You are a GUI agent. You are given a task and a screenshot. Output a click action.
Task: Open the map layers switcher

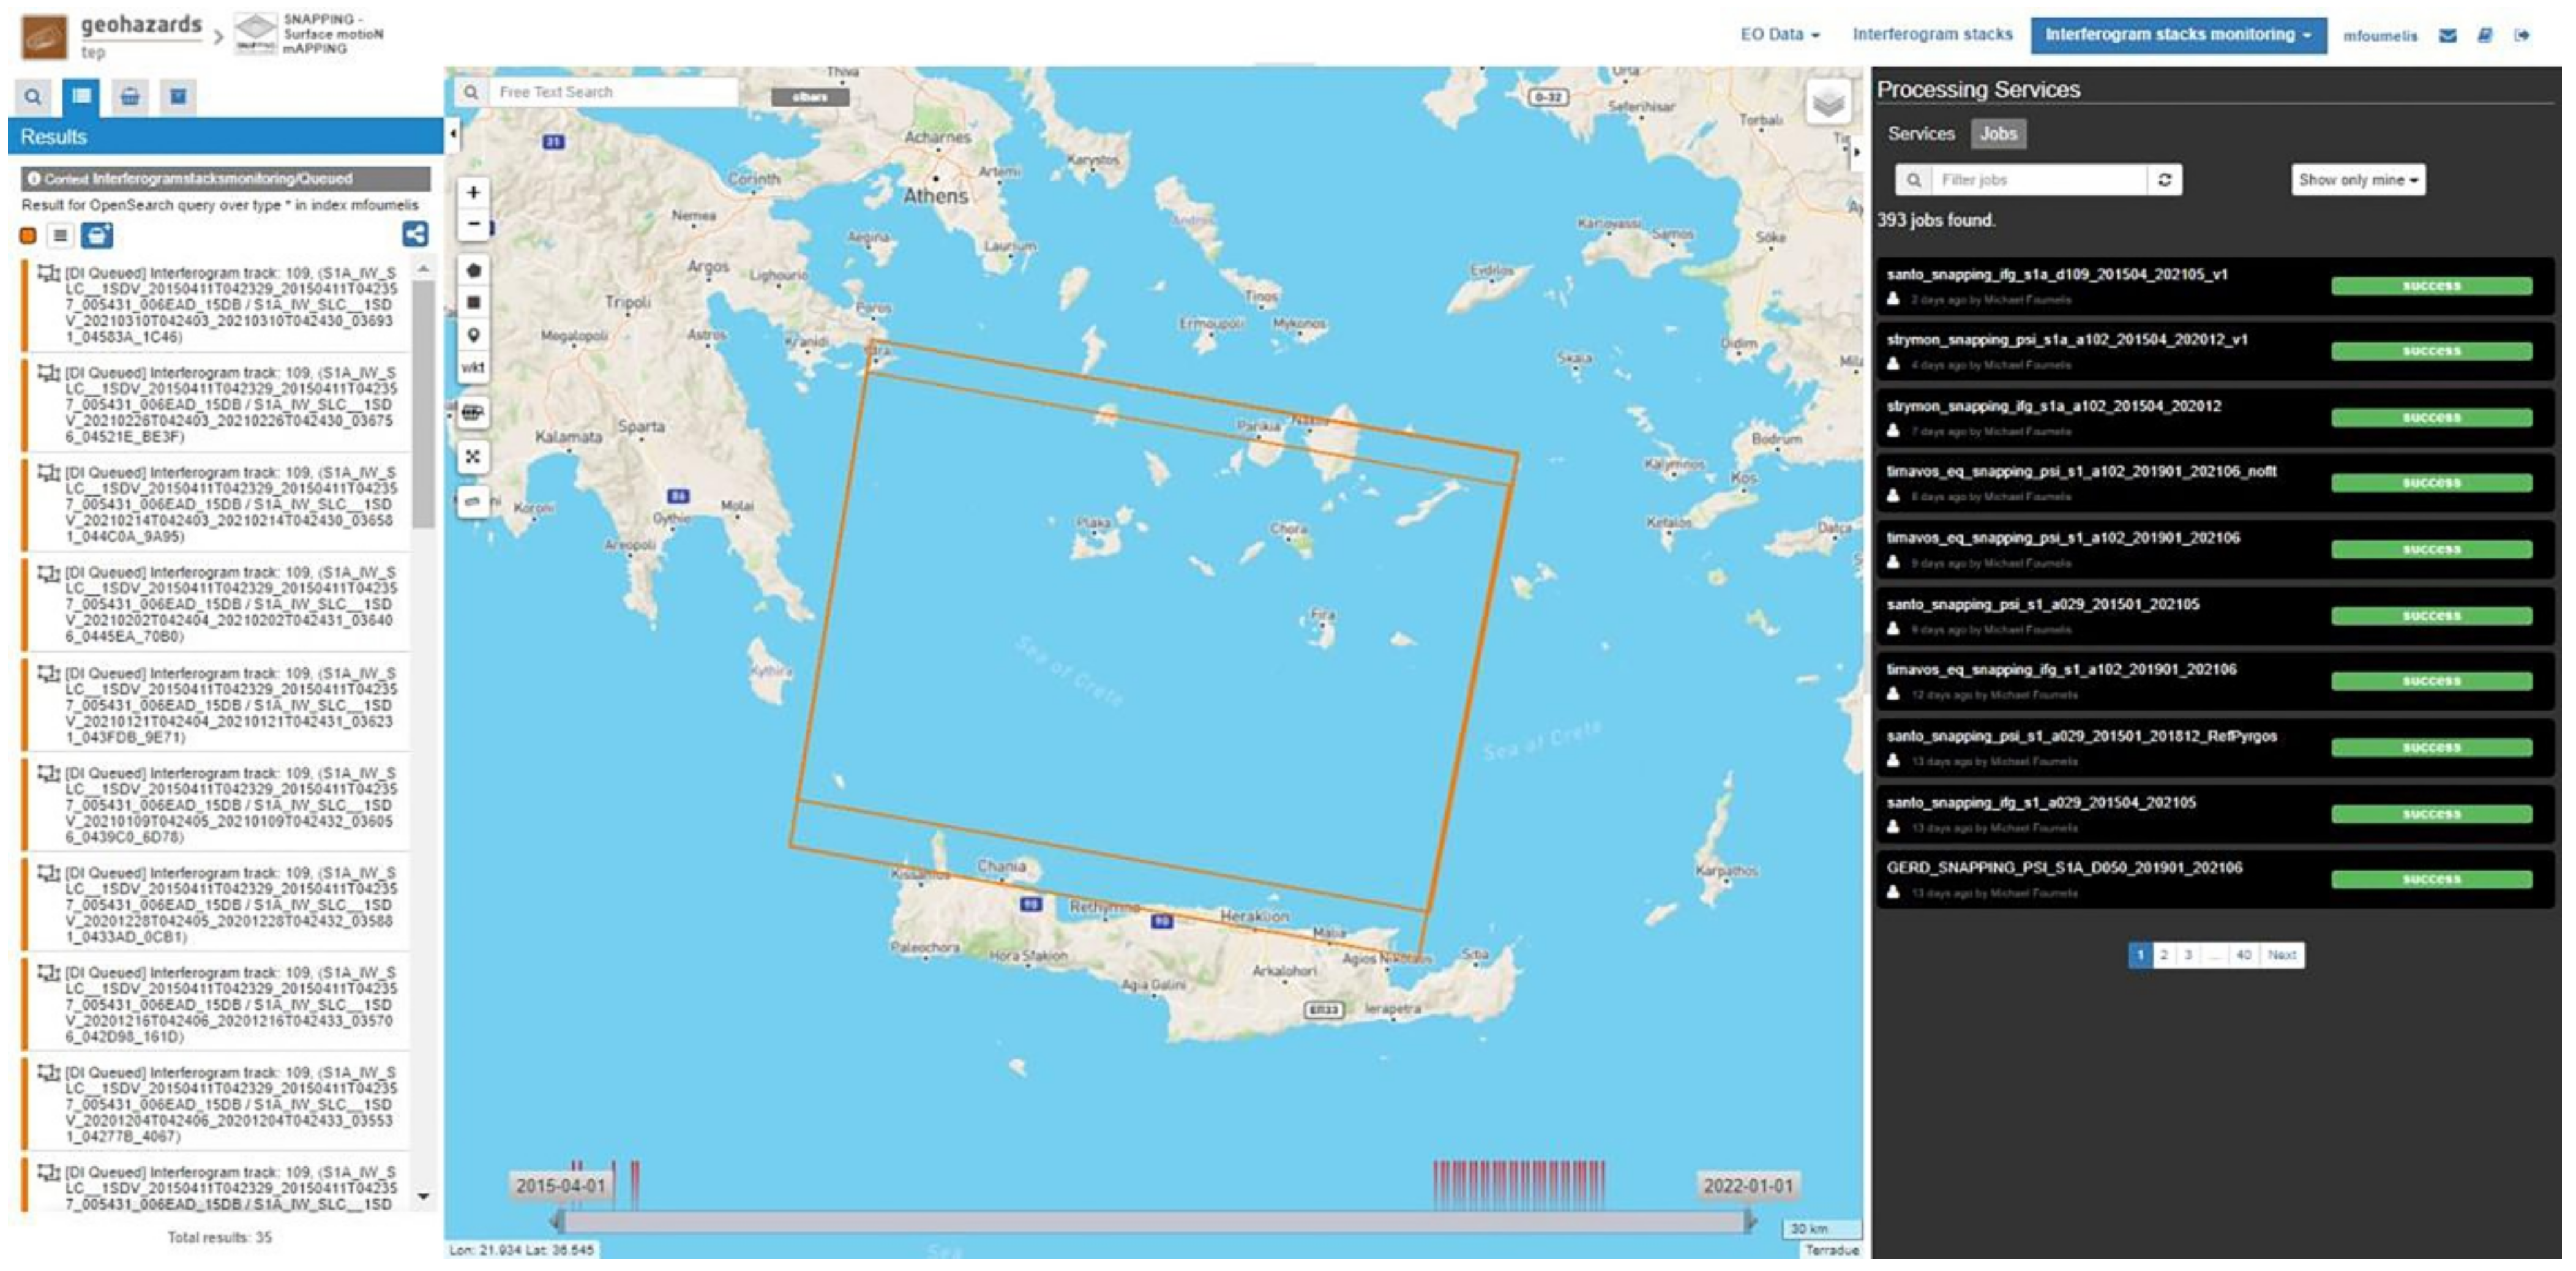point(1828,102)
